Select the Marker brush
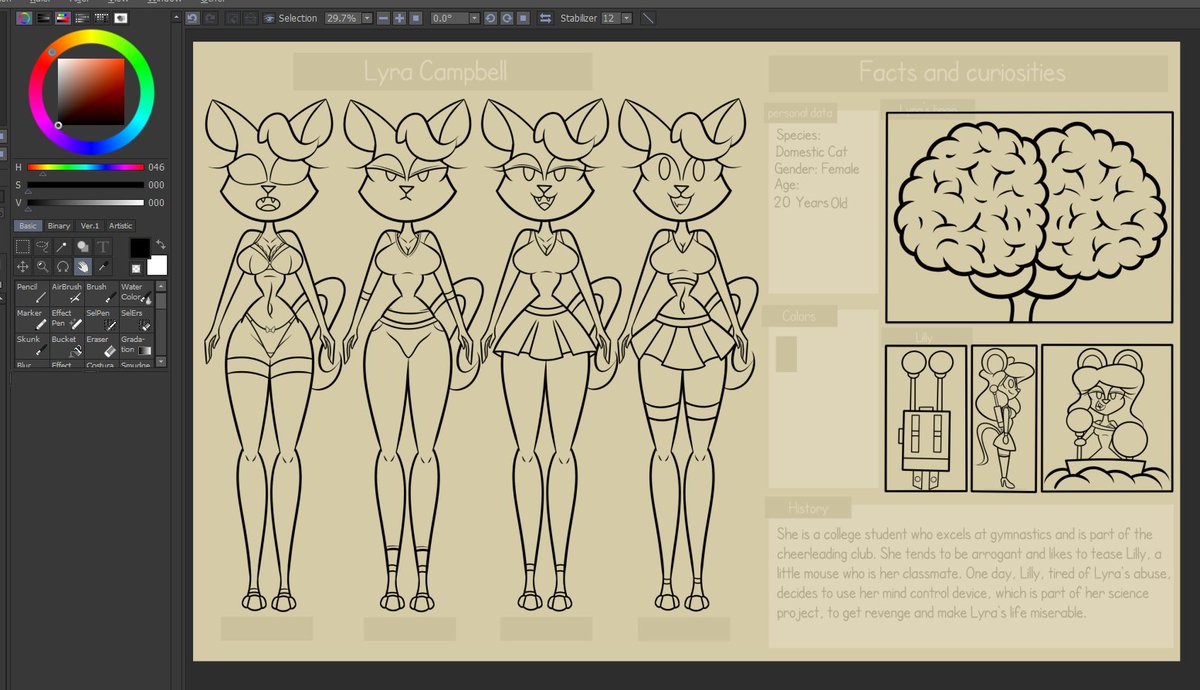 click(x=32, y=319)
